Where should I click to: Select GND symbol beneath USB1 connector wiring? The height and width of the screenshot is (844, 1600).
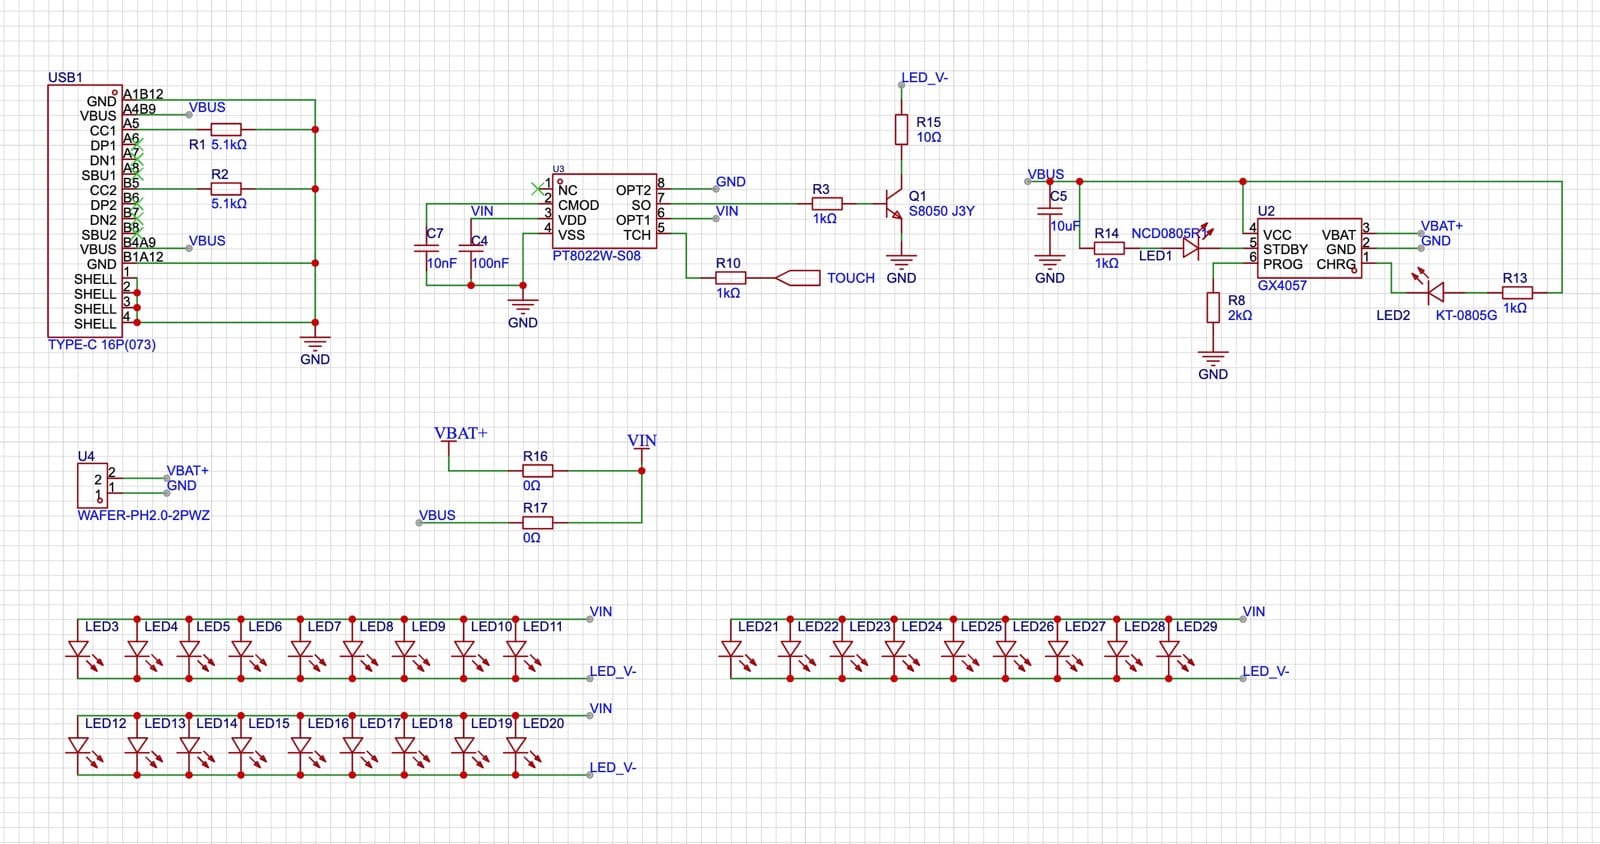(315, 343)
